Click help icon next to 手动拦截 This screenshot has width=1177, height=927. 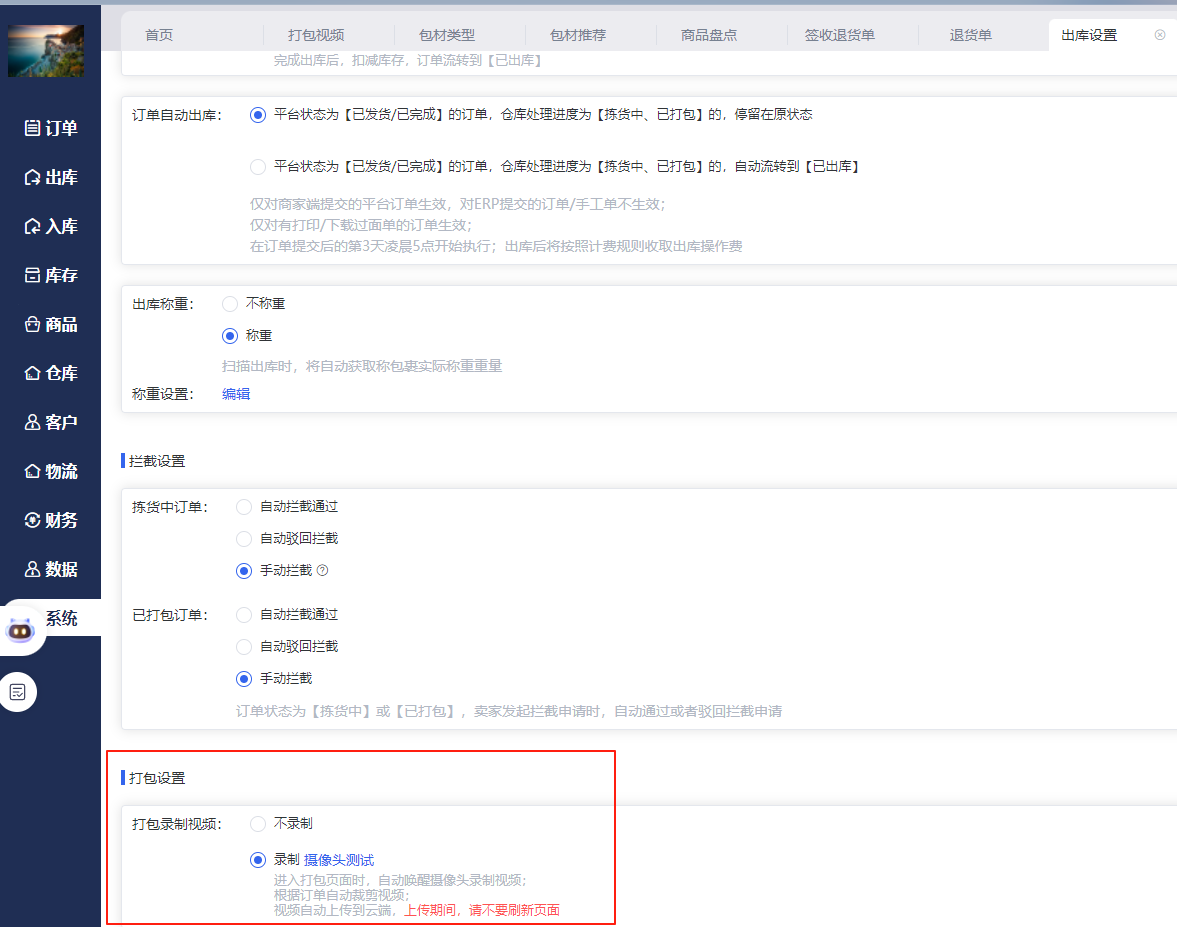[322, 571]
